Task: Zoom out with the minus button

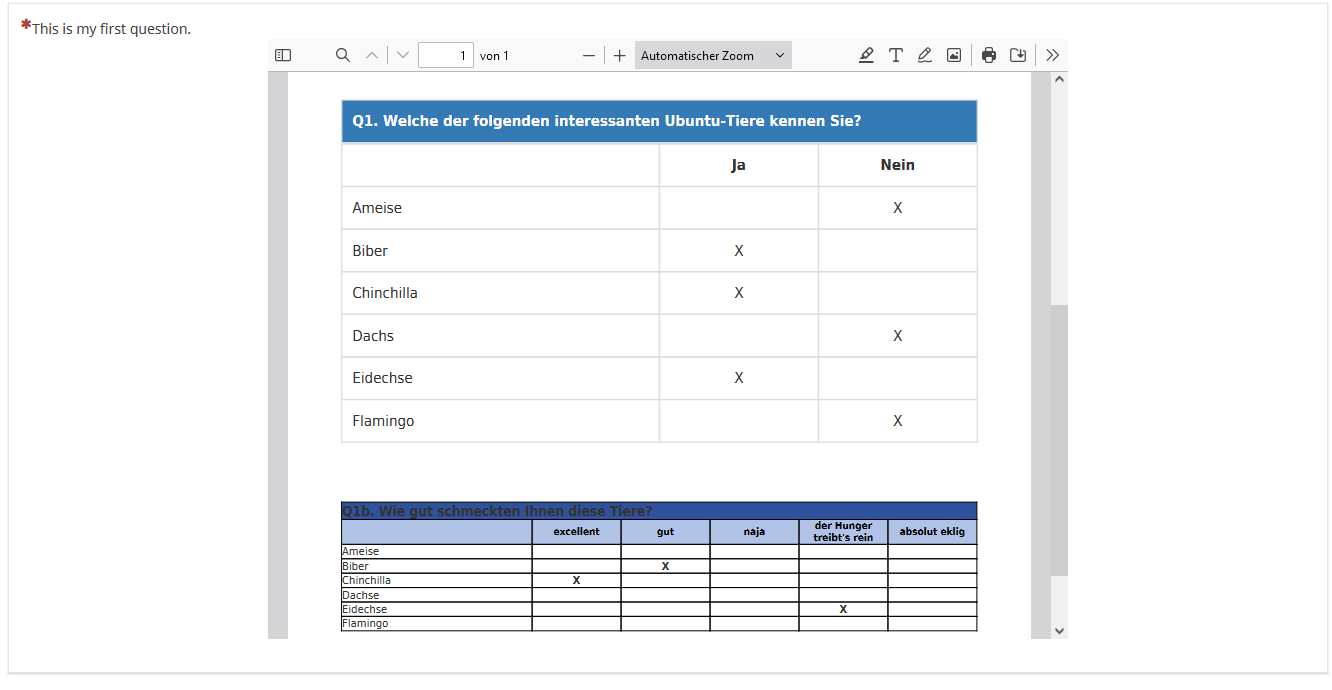Action: 589,56
